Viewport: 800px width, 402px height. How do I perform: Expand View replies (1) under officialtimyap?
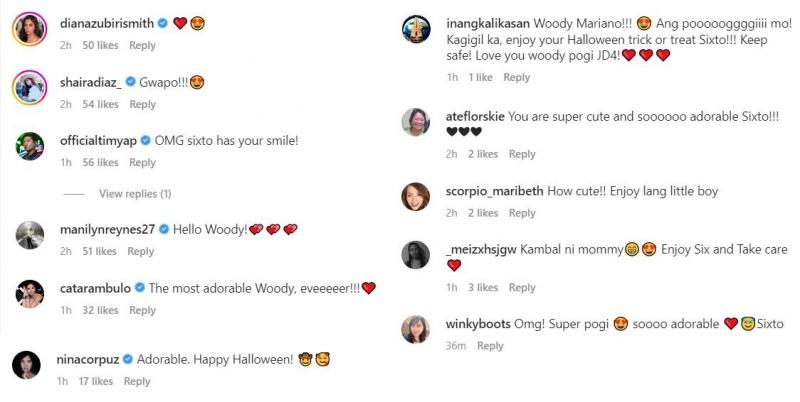[135, 193]
